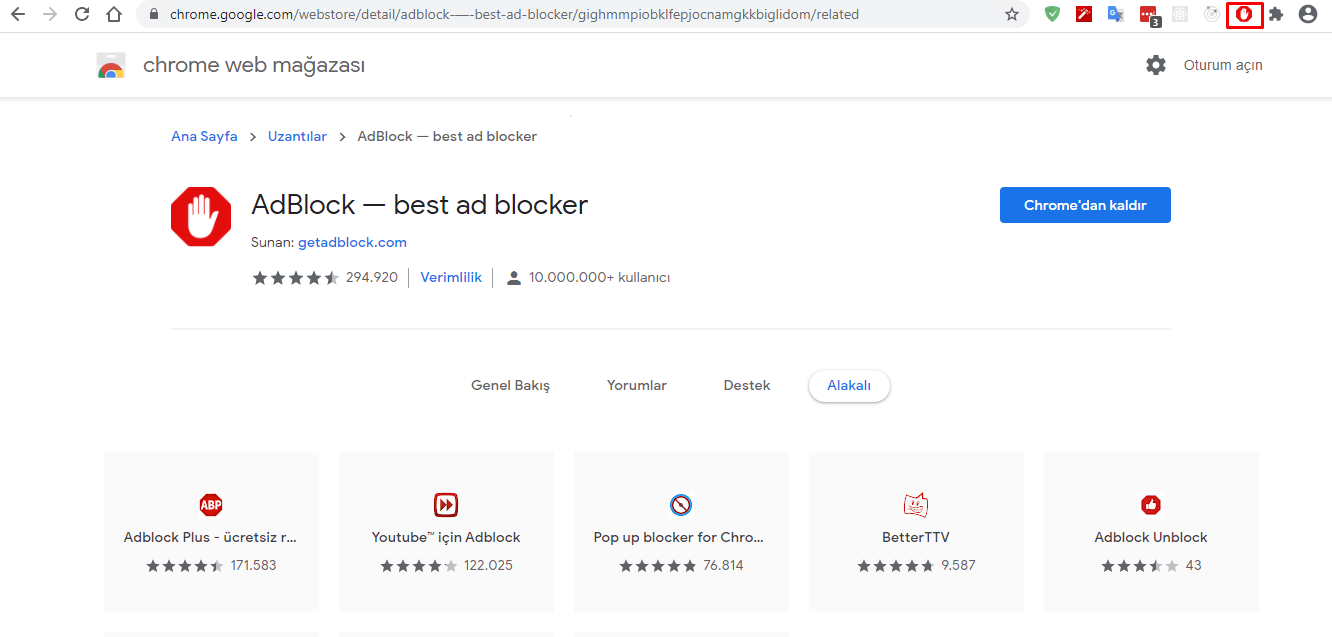Screen dimensions: 1332x637
Task: Click the 9.587 rating count
Action: tap(958, 566)
